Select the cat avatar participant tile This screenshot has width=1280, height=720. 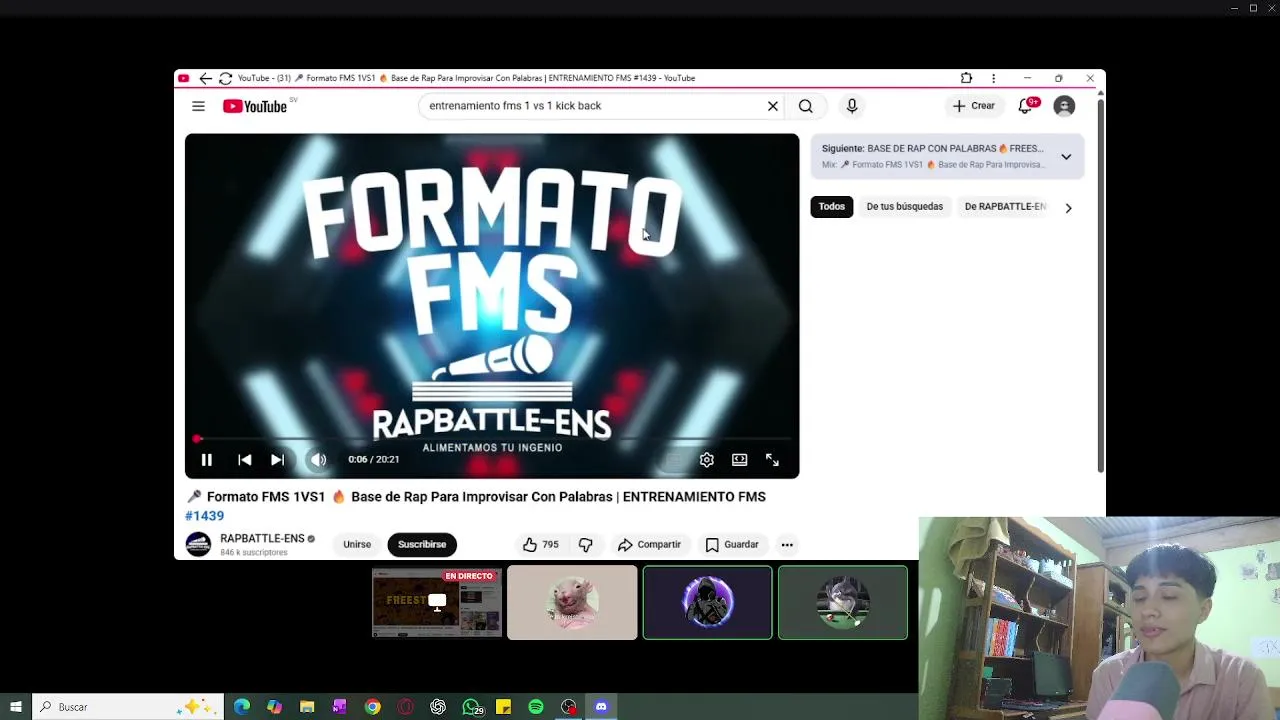pyautogui.click(x=843, y=603)
